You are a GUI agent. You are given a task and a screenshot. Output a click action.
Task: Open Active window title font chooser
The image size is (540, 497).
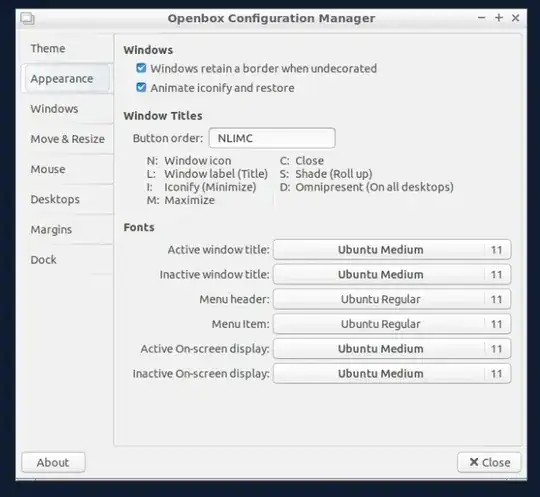392,249
